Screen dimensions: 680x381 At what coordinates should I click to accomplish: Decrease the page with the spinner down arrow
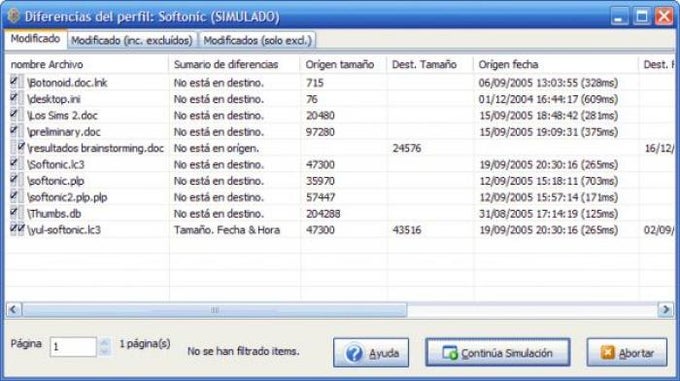point(104,352)
